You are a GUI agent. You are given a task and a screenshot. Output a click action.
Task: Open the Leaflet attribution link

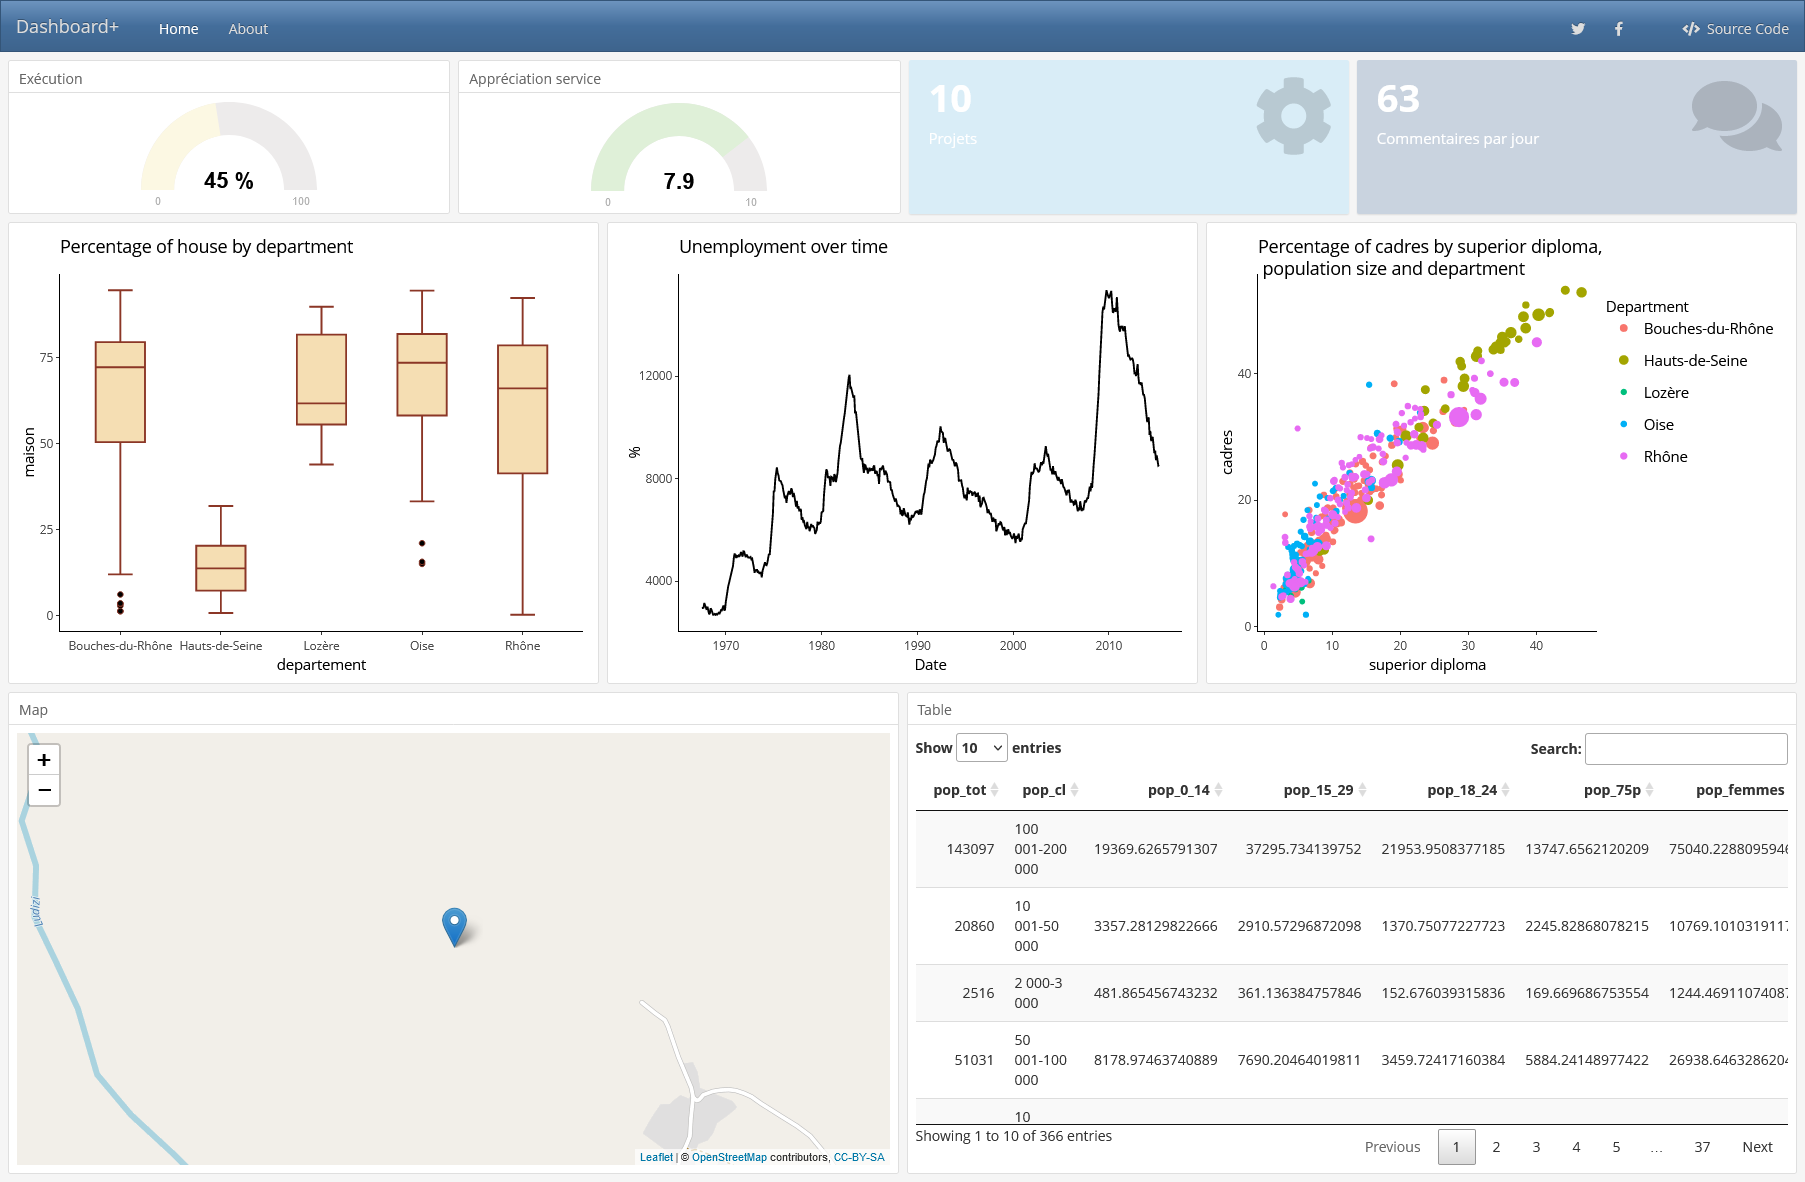click(x=656, y=1157)
